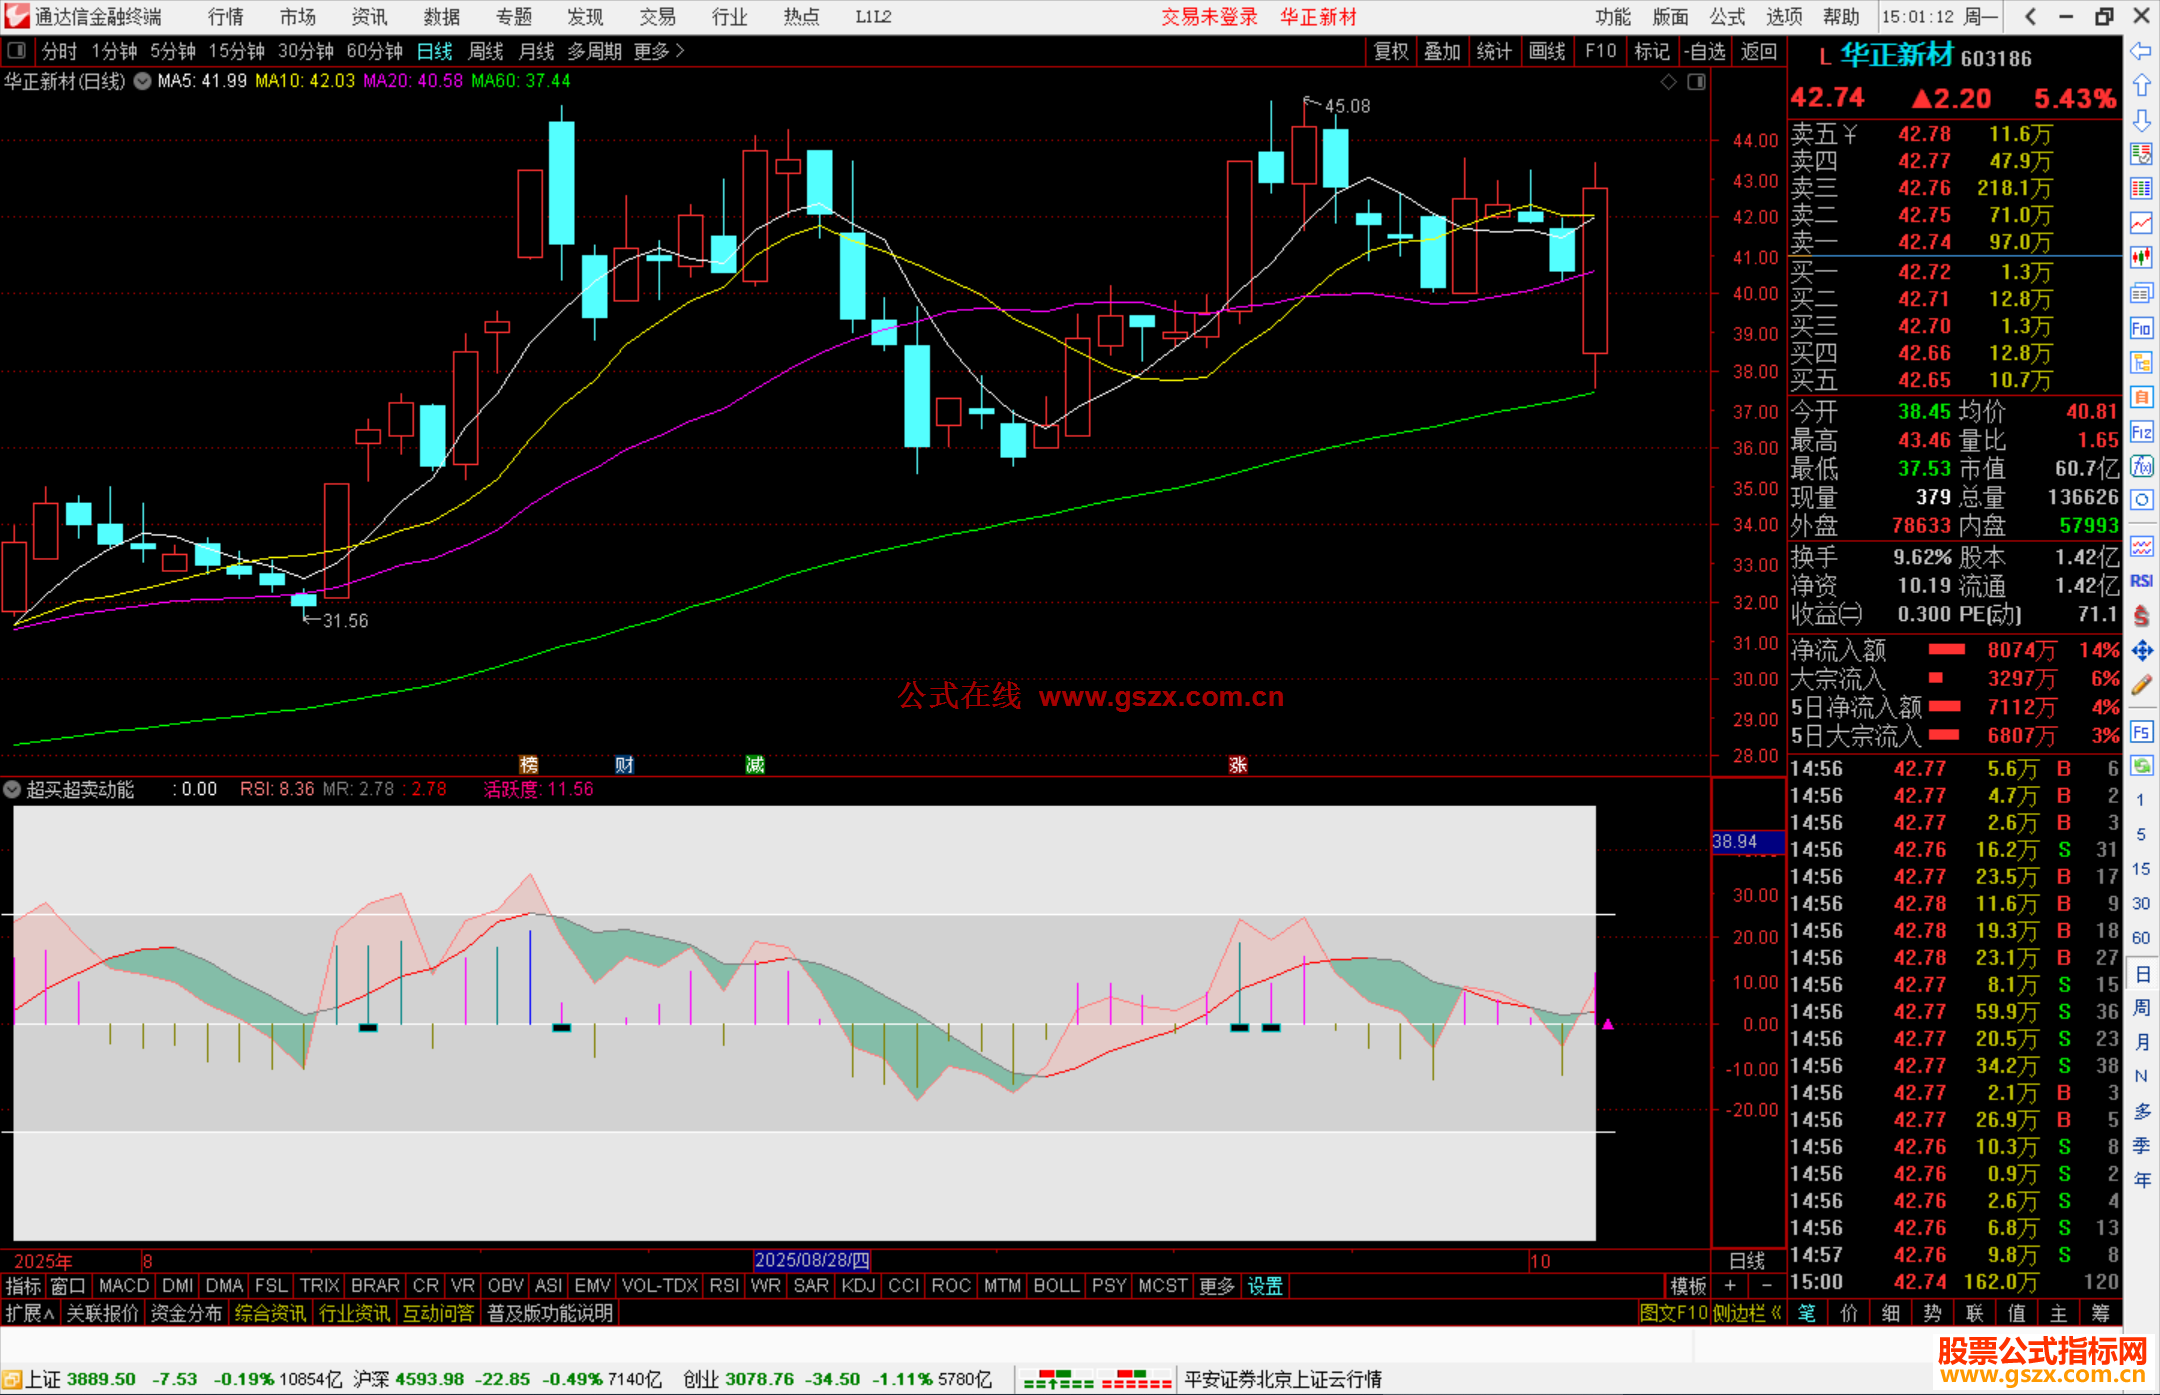Click the four-arrow move icon
Image resolution: width=2160 pixels, height=1395 pixels.
click(x=2141, y=651)
